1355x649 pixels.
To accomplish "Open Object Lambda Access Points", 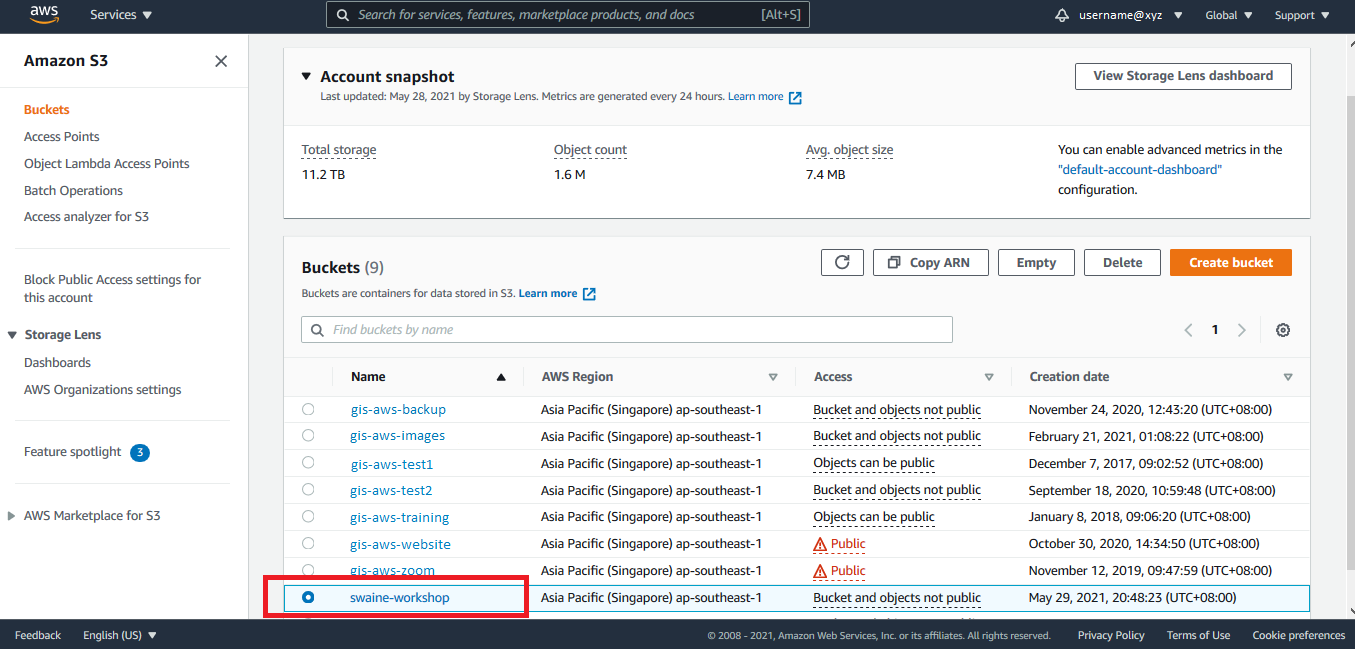I will pyautogui.click(x=107, y=164).
